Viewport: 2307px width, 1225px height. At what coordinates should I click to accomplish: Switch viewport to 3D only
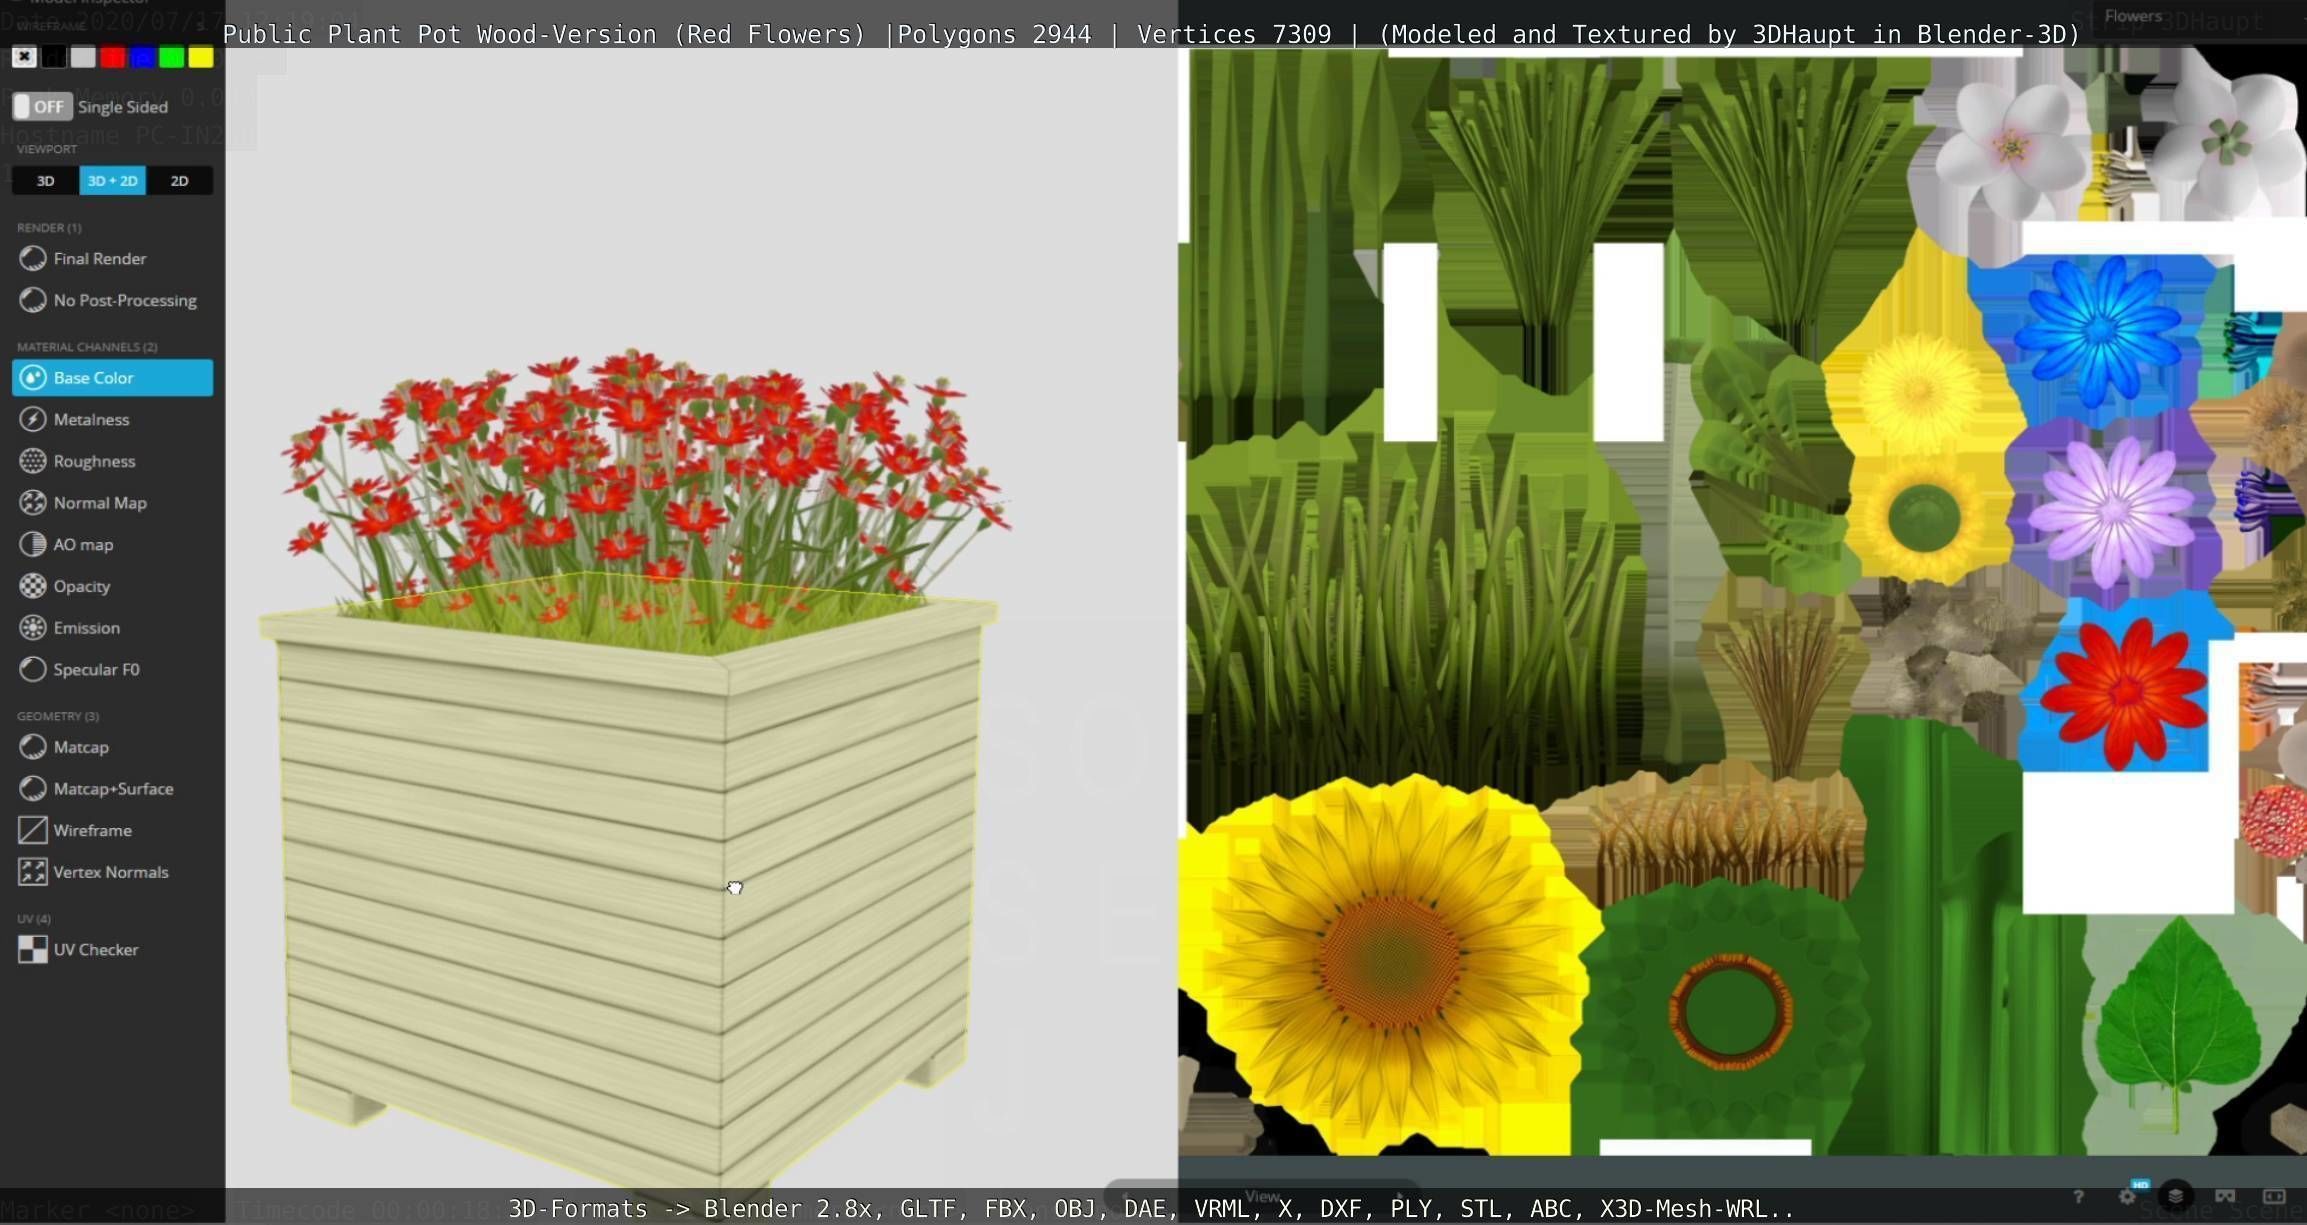[x=45, y=181]
